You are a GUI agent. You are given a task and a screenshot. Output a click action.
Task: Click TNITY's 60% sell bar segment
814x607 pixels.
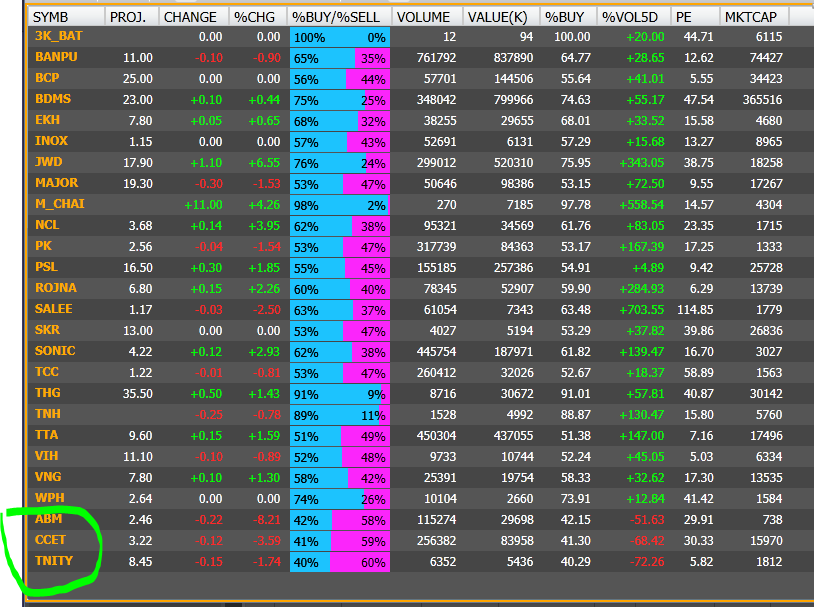pos(360,562)
